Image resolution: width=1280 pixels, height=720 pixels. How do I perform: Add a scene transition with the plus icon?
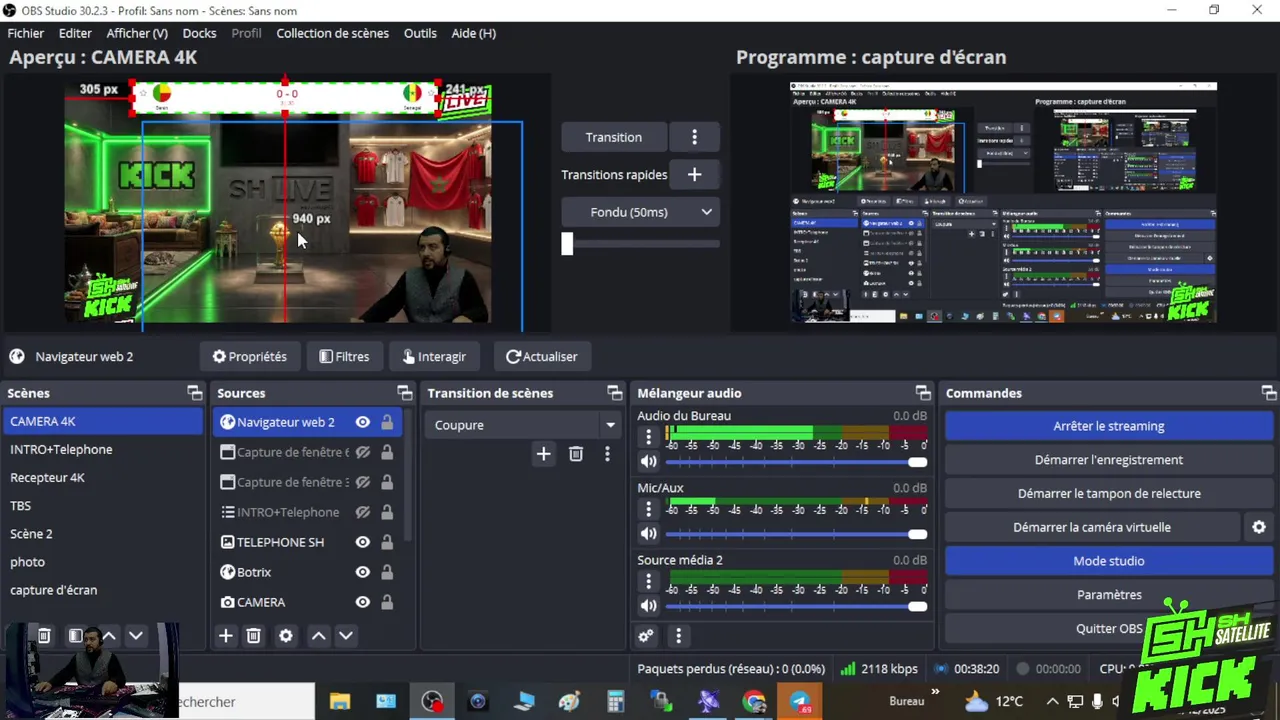point(543,454)
